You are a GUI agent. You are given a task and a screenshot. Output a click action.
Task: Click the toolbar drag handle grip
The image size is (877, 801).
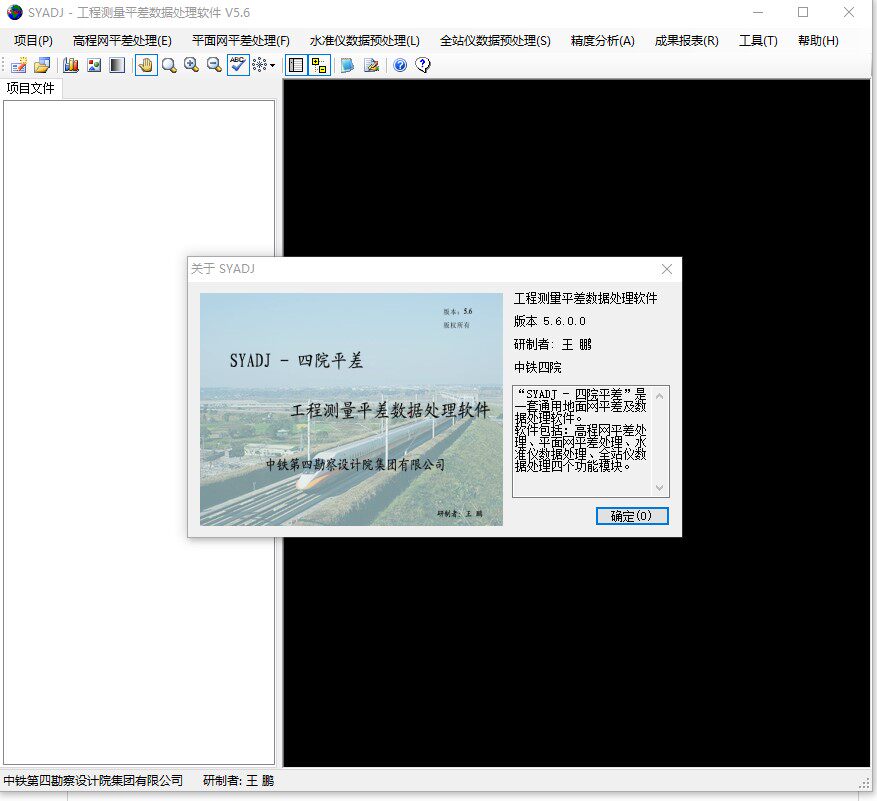tap(4, 65)
